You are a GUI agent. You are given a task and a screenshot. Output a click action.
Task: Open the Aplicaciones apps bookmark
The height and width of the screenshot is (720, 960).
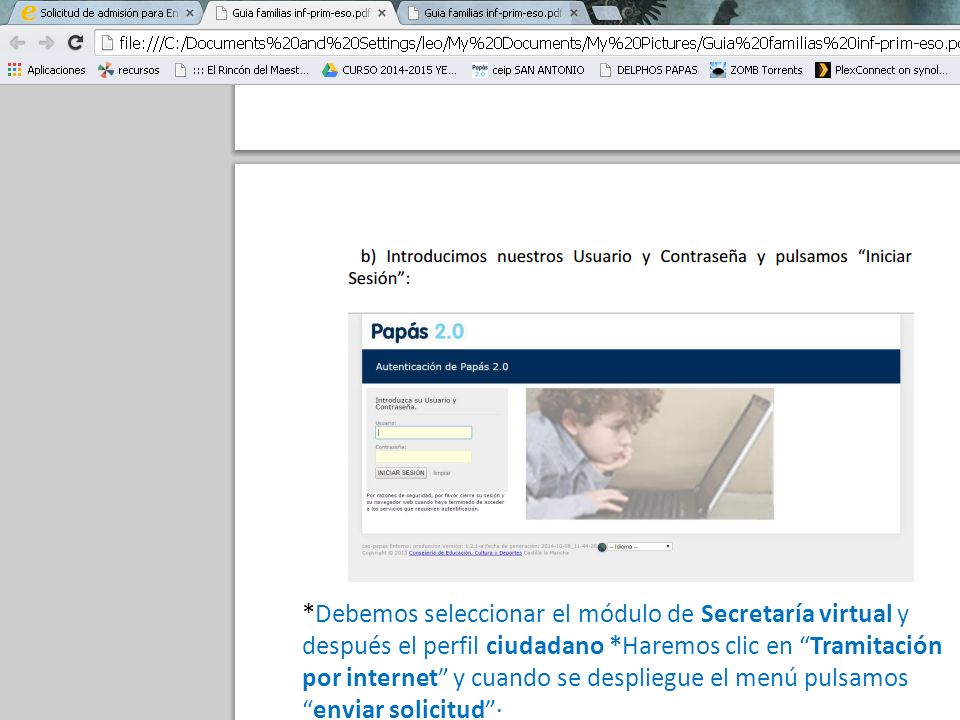pos(47,70)
